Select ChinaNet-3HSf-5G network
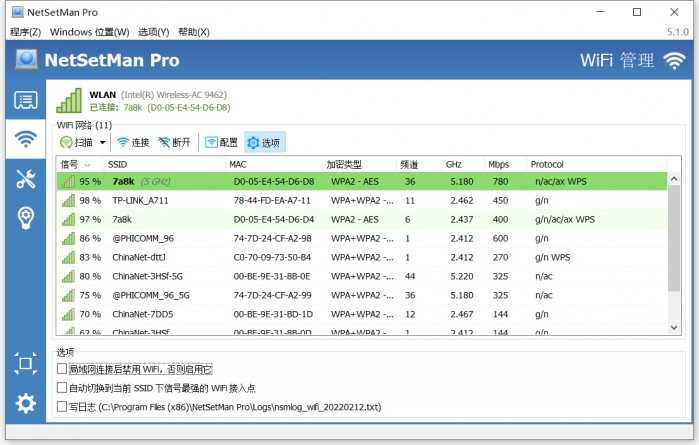Screen dimensions: 699x445 tap(362, 276)
